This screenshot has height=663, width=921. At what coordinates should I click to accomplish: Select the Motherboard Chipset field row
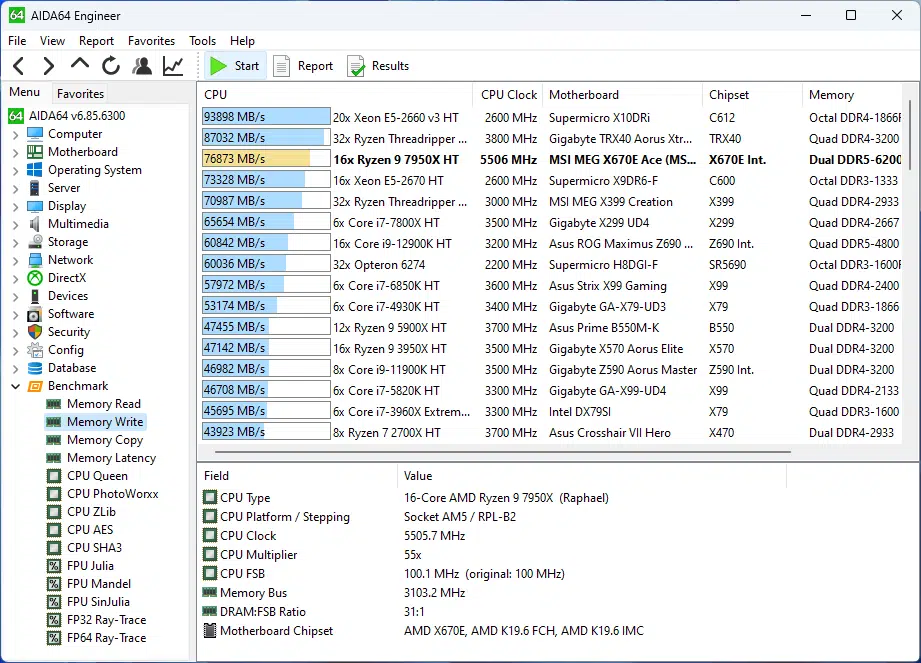click(493, 631)
